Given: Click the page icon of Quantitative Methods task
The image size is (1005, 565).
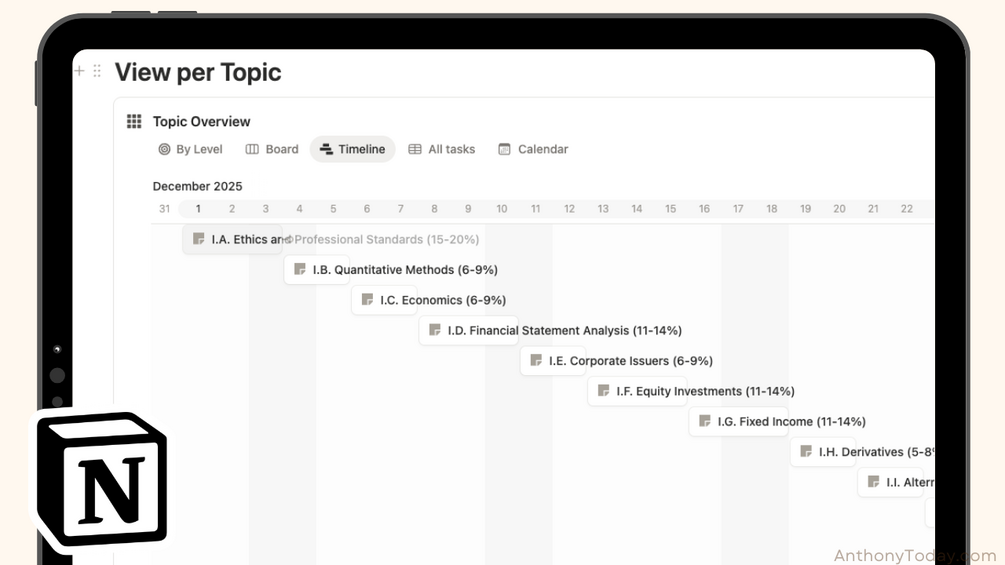Looking at the screenshot, I should [300, 269].
